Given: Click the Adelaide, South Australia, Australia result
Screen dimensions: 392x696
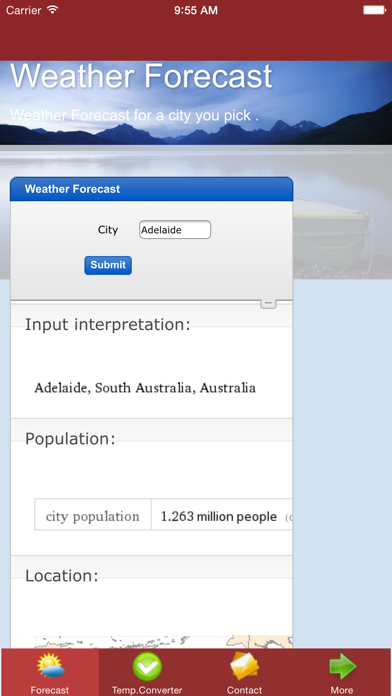Looking at the screenshot, I should point(145,388).
